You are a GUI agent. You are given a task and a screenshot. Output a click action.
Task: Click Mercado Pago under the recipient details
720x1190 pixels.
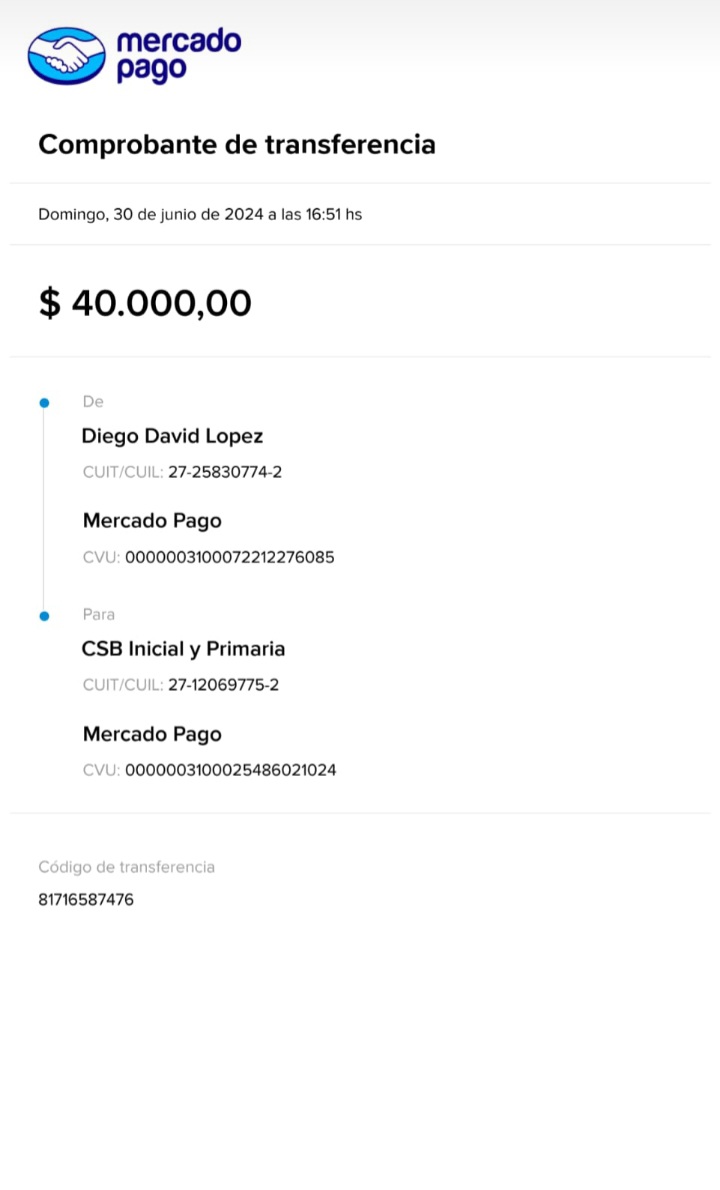click(x=152, y=734)
